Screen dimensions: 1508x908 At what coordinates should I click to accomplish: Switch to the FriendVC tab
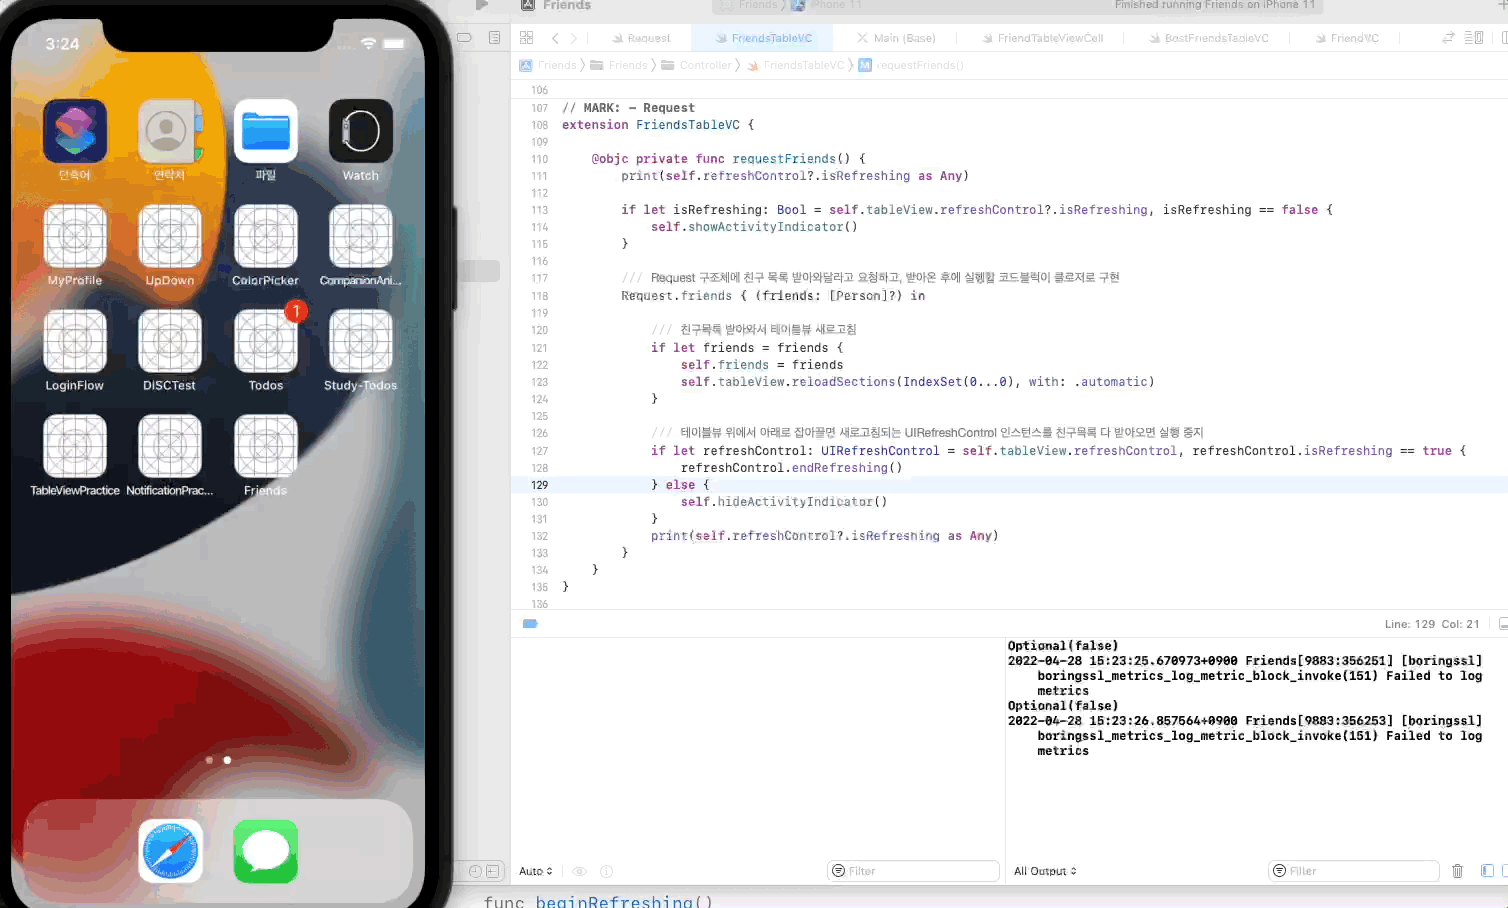[x=1347, y=38]
